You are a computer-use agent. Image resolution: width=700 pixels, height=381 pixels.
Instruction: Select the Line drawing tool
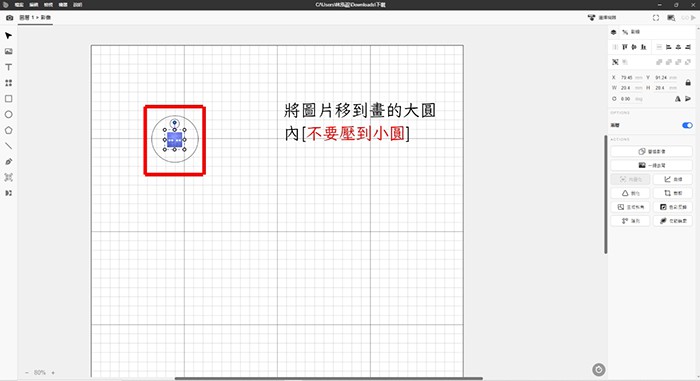8,146
